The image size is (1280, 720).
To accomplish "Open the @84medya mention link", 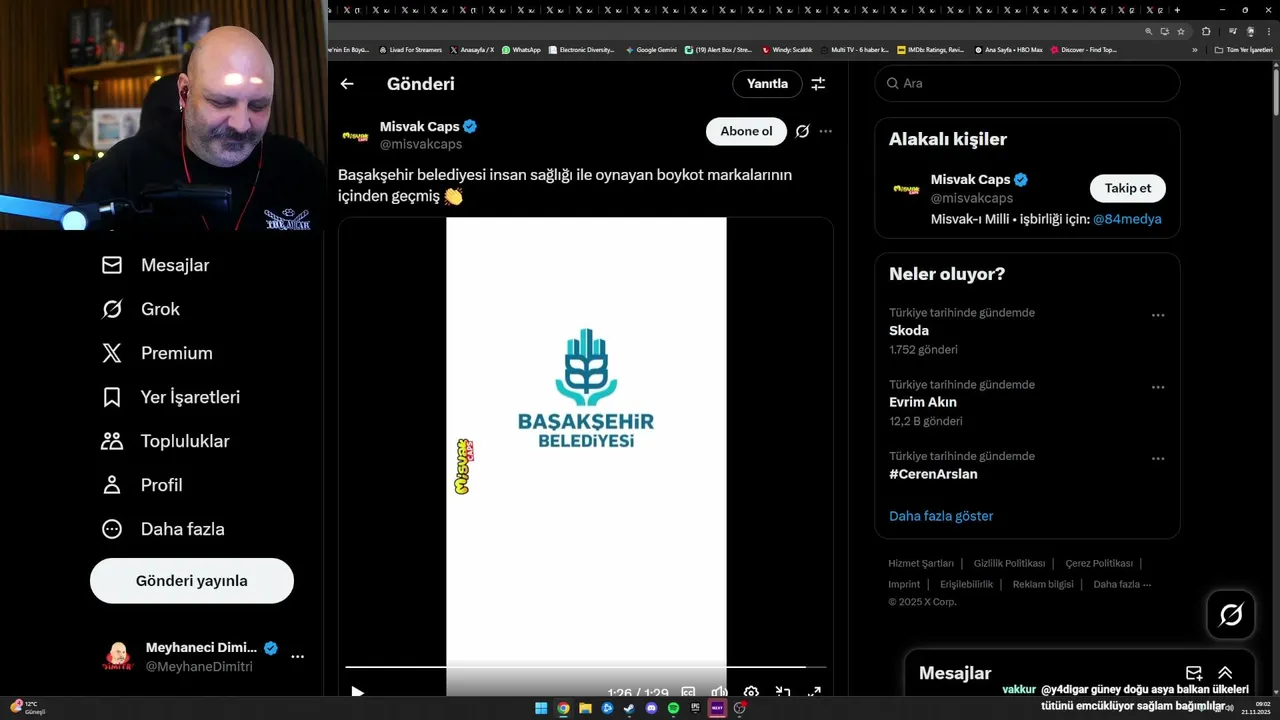I will [1127, 219].
